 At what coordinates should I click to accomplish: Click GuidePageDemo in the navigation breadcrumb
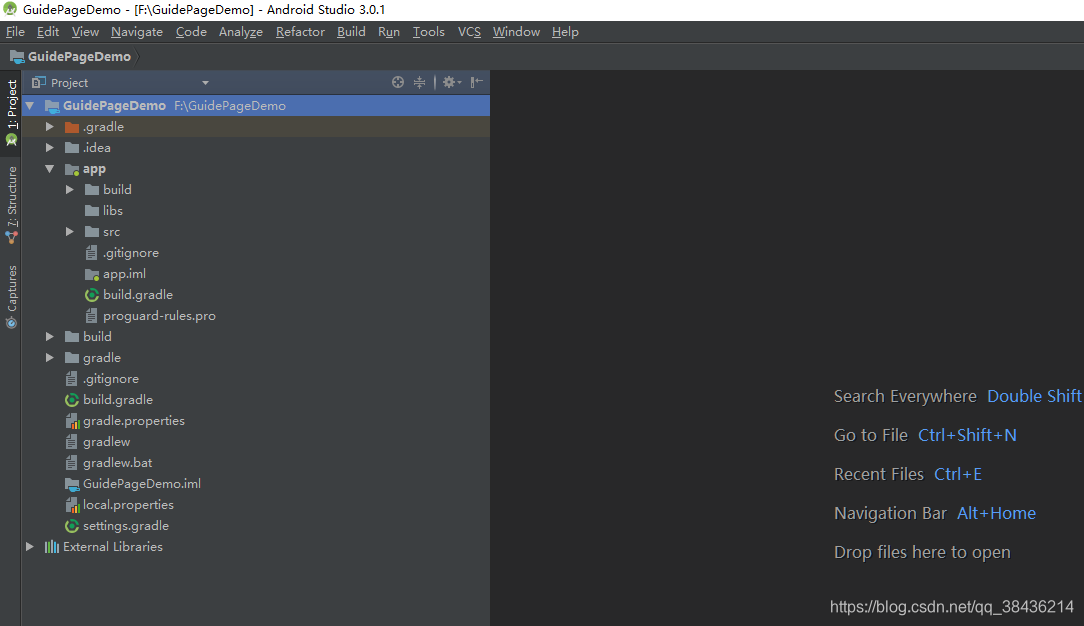[79, 57]
